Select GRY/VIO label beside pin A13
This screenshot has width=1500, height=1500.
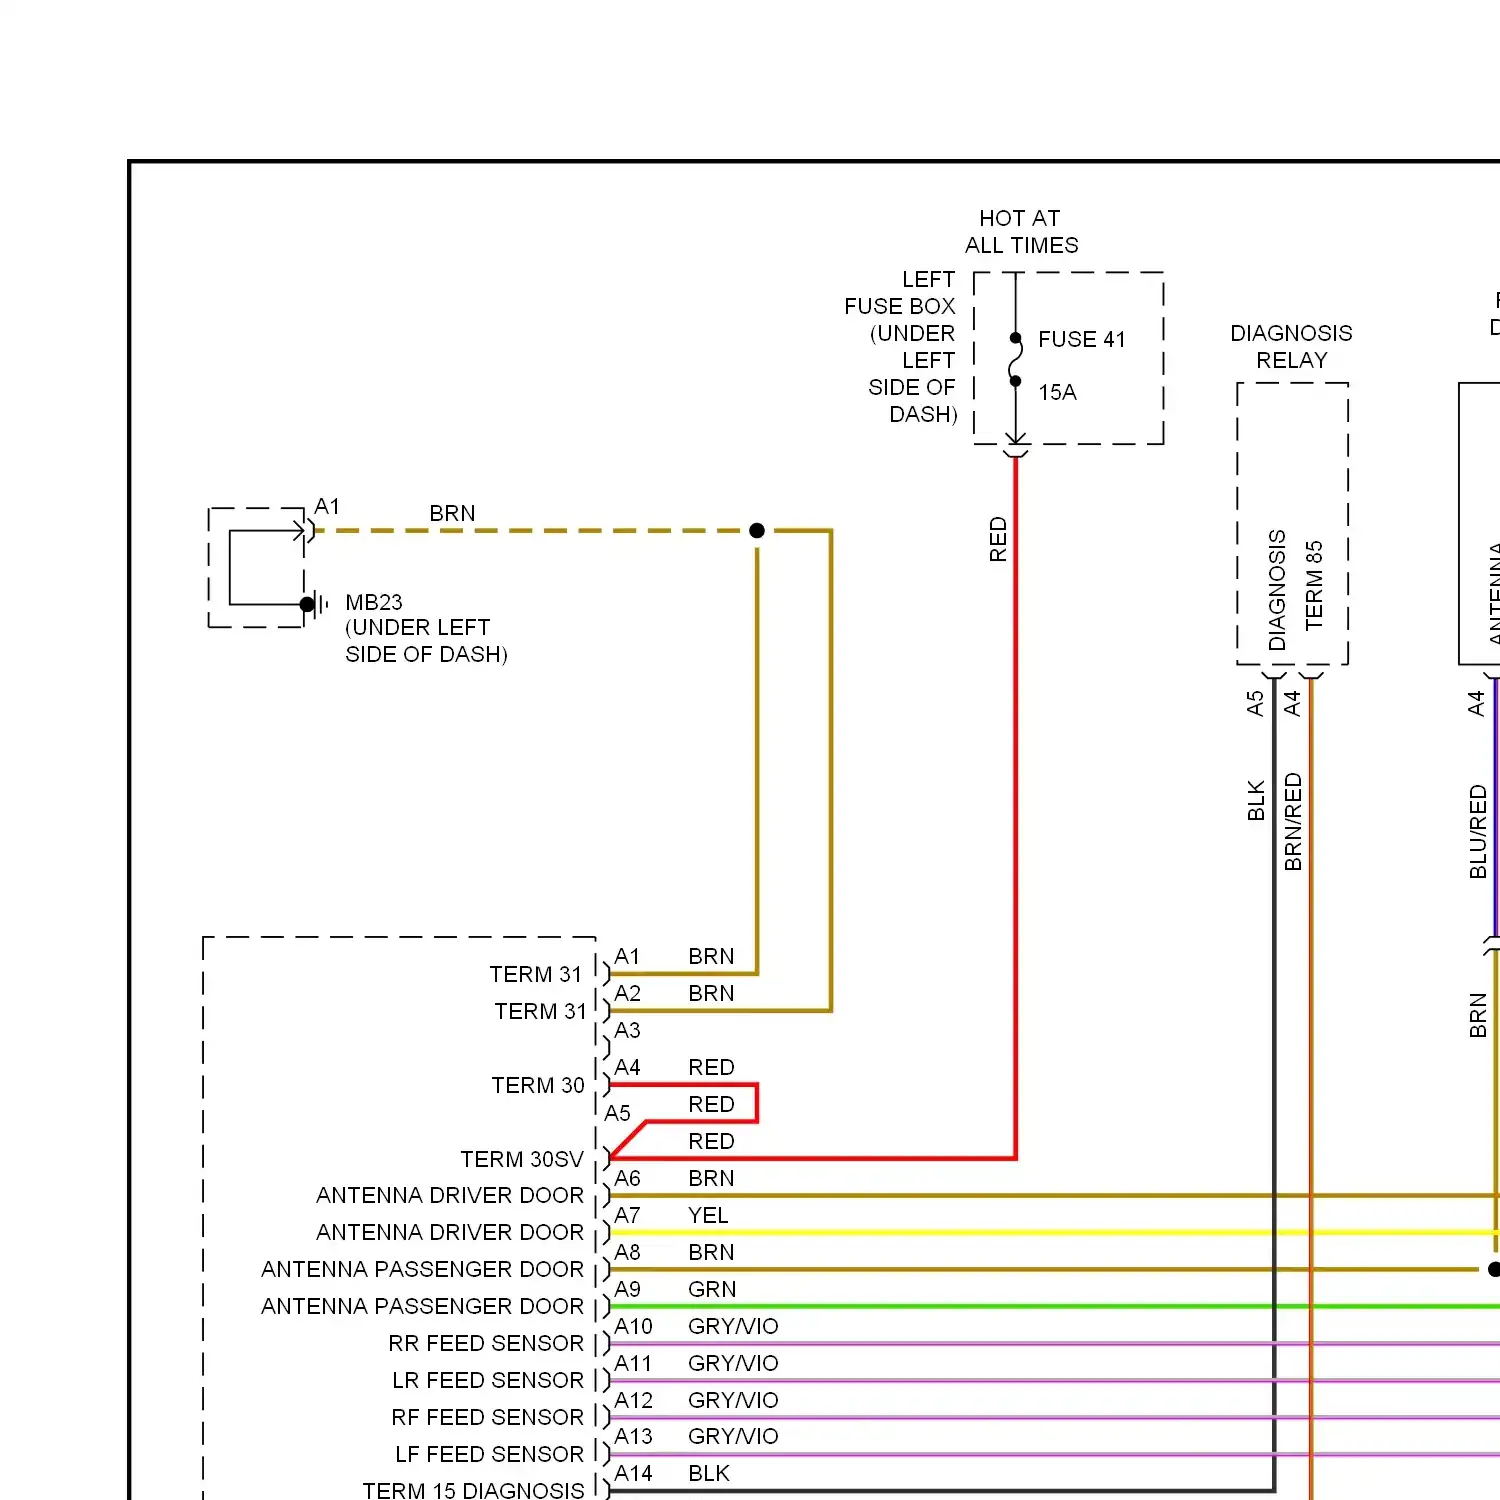(x=733, y=1437)
